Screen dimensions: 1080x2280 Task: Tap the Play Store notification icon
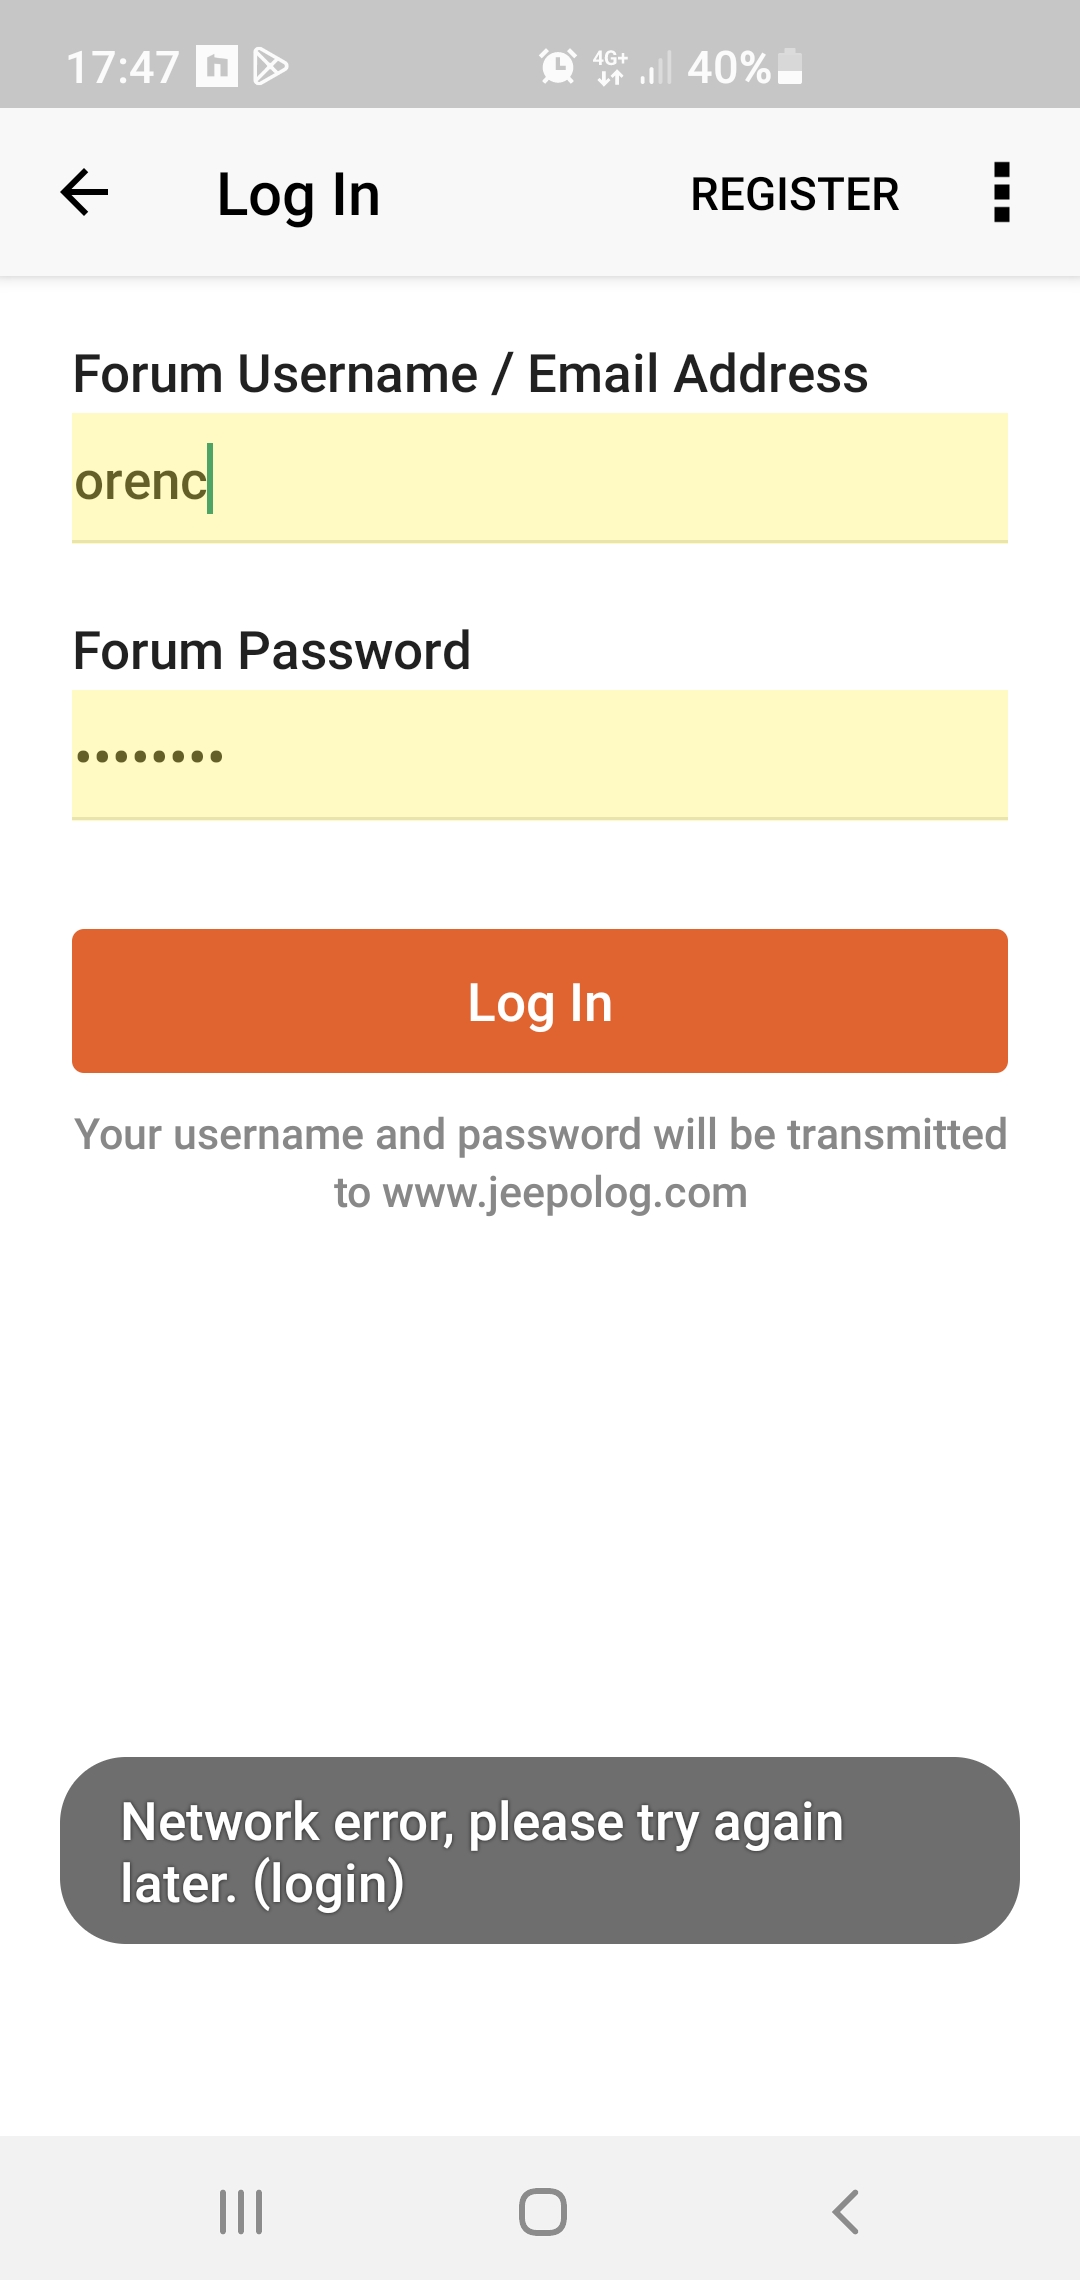click(x=270, y=67)
